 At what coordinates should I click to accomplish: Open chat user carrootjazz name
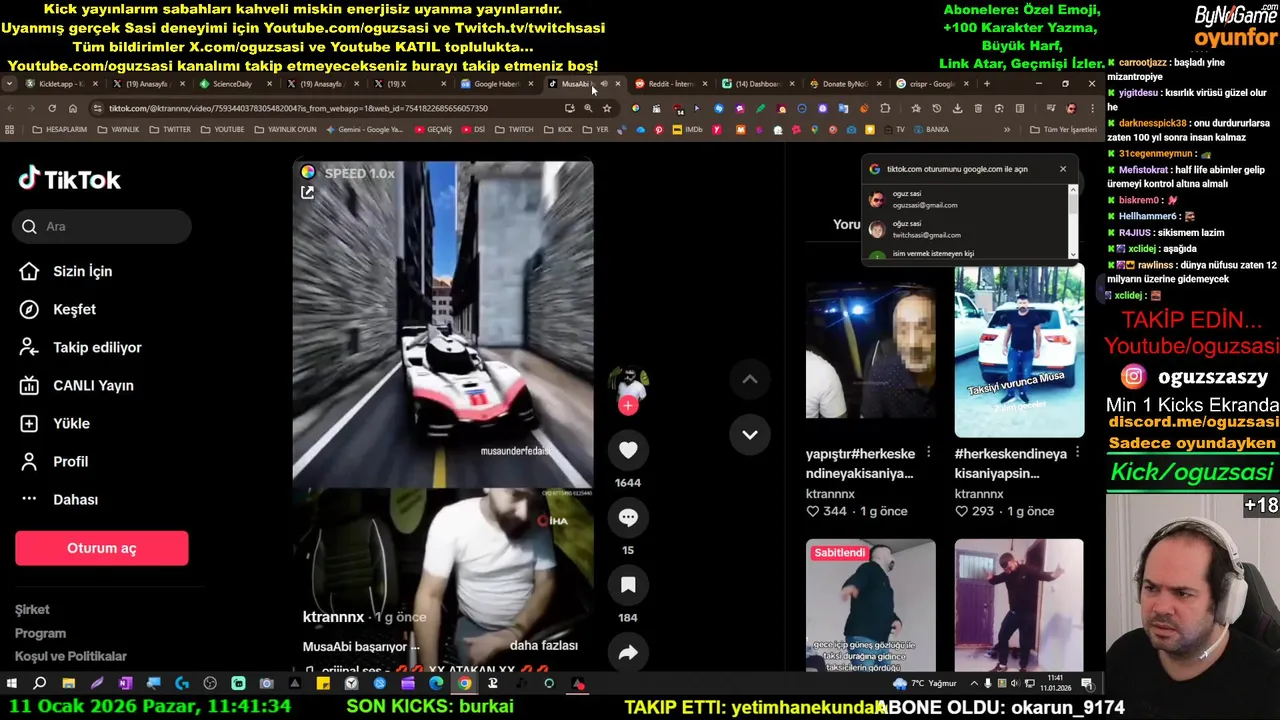click(x=1142, y=62)
